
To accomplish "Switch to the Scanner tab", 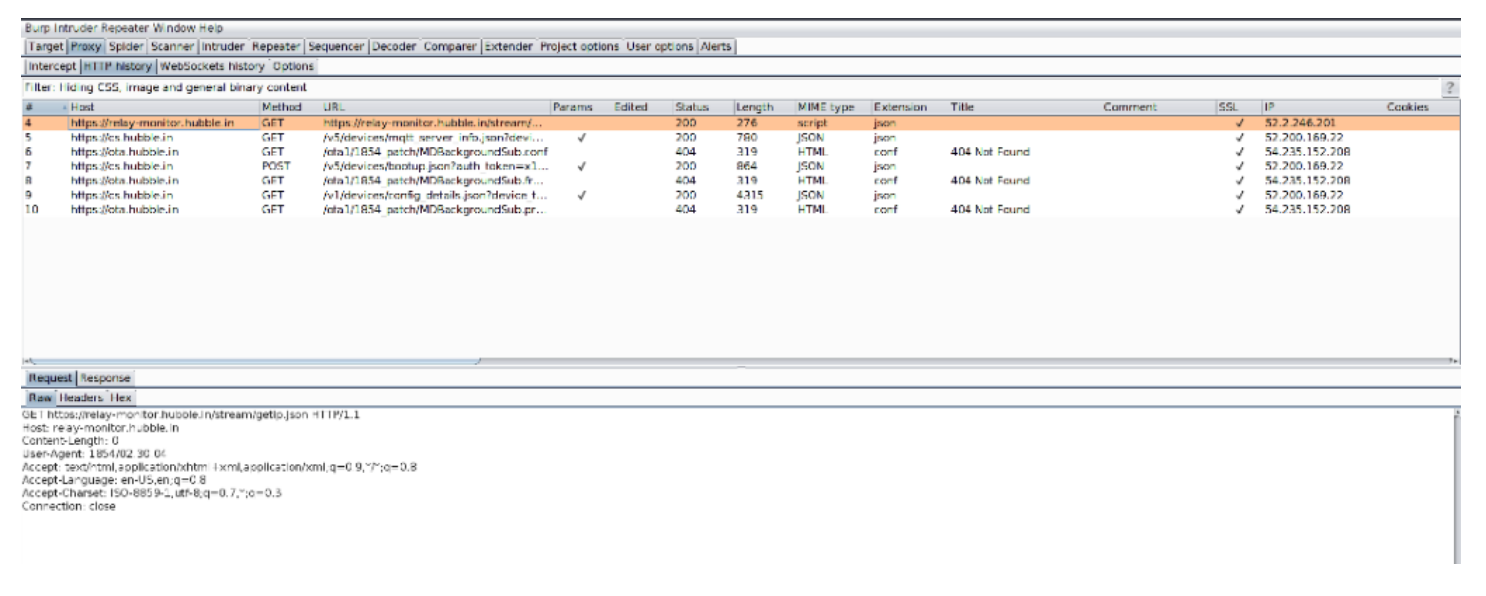I will pyautogui.click(x=172, y=47).
